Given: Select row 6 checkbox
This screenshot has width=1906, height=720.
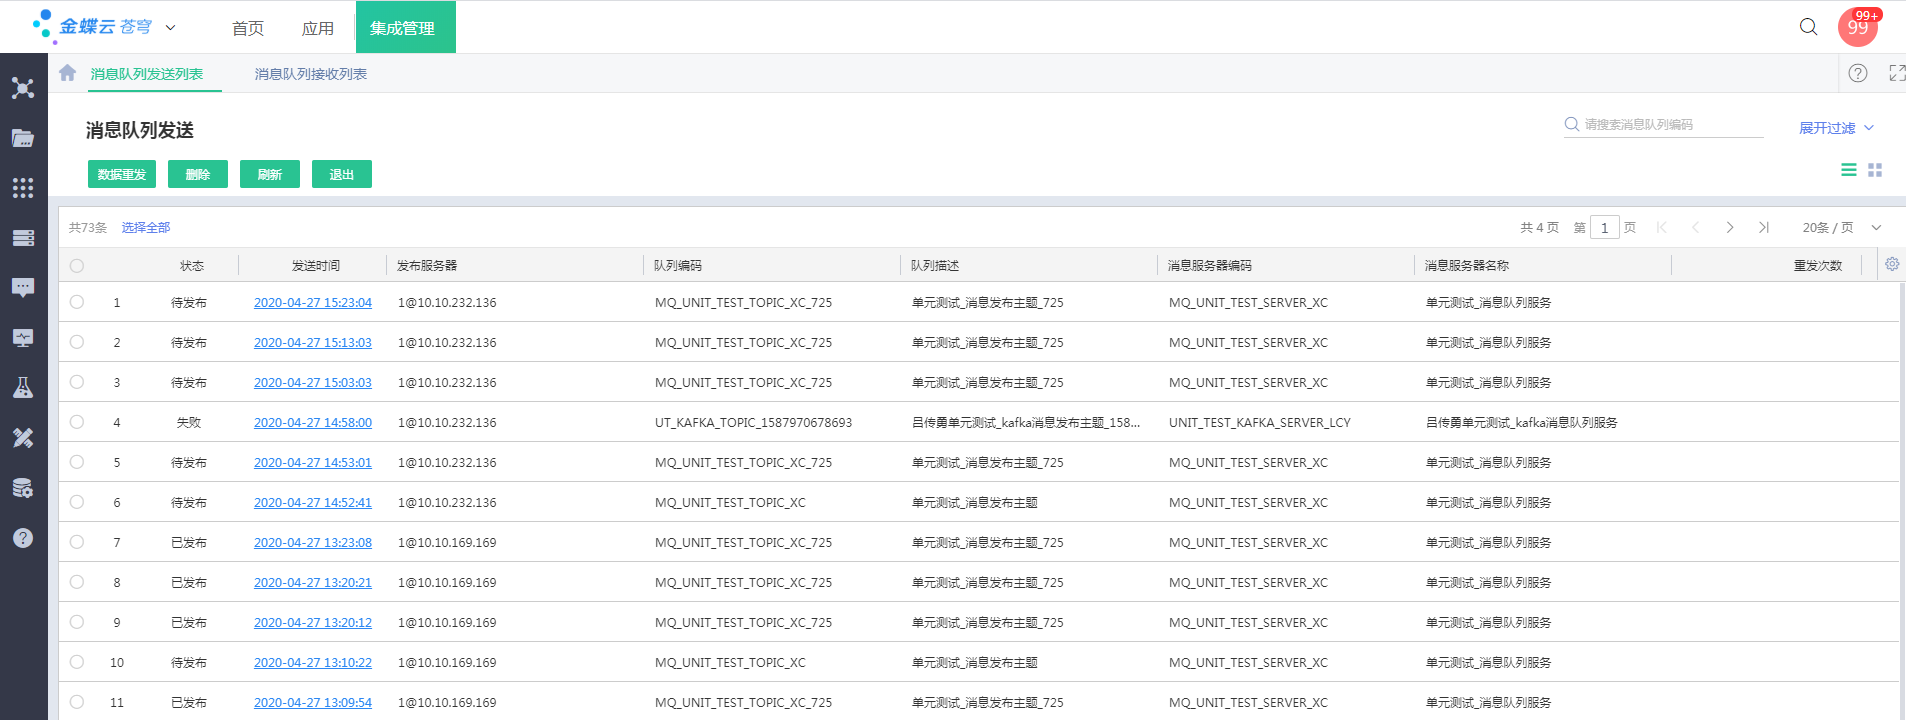Looking at the screenshot, I should click(77, 501).
